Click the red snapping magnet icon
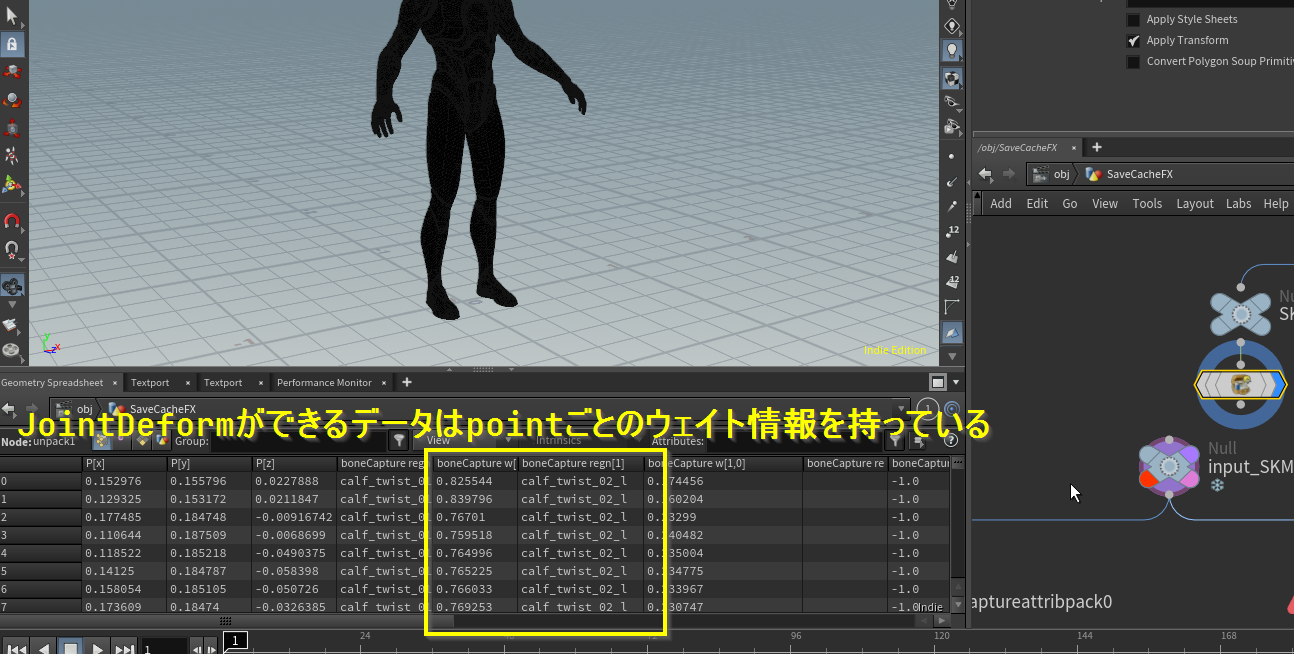Screen dimensions: 1294x654 click(x=12, y=222)
